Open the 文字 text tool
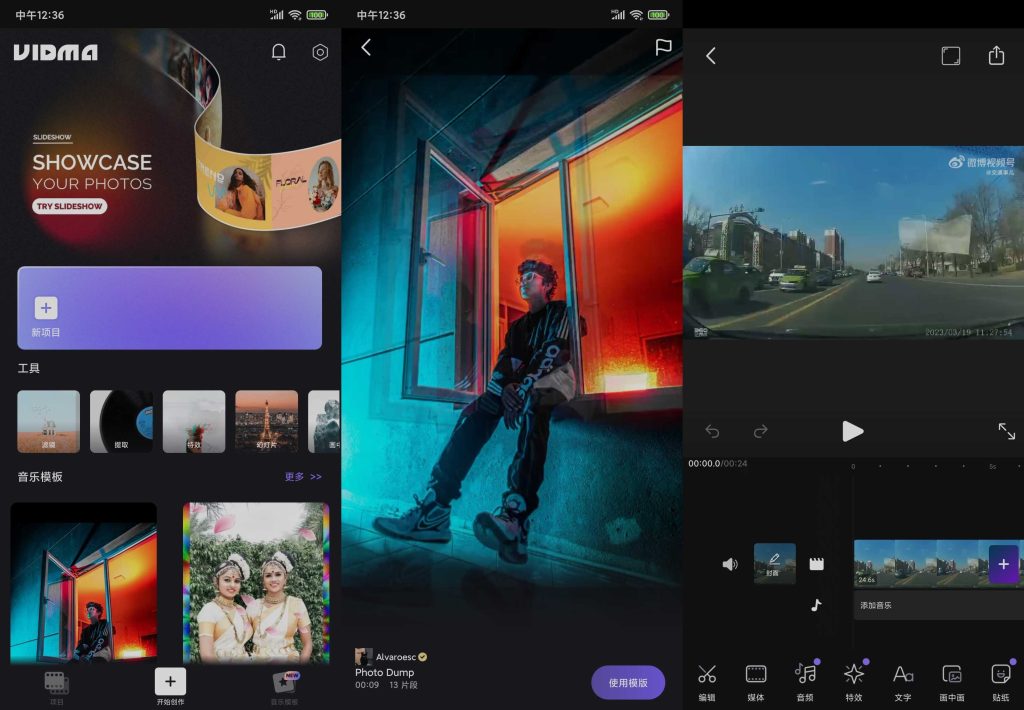The height and width of the screenshot is (710, 1024). pos(903,680)
